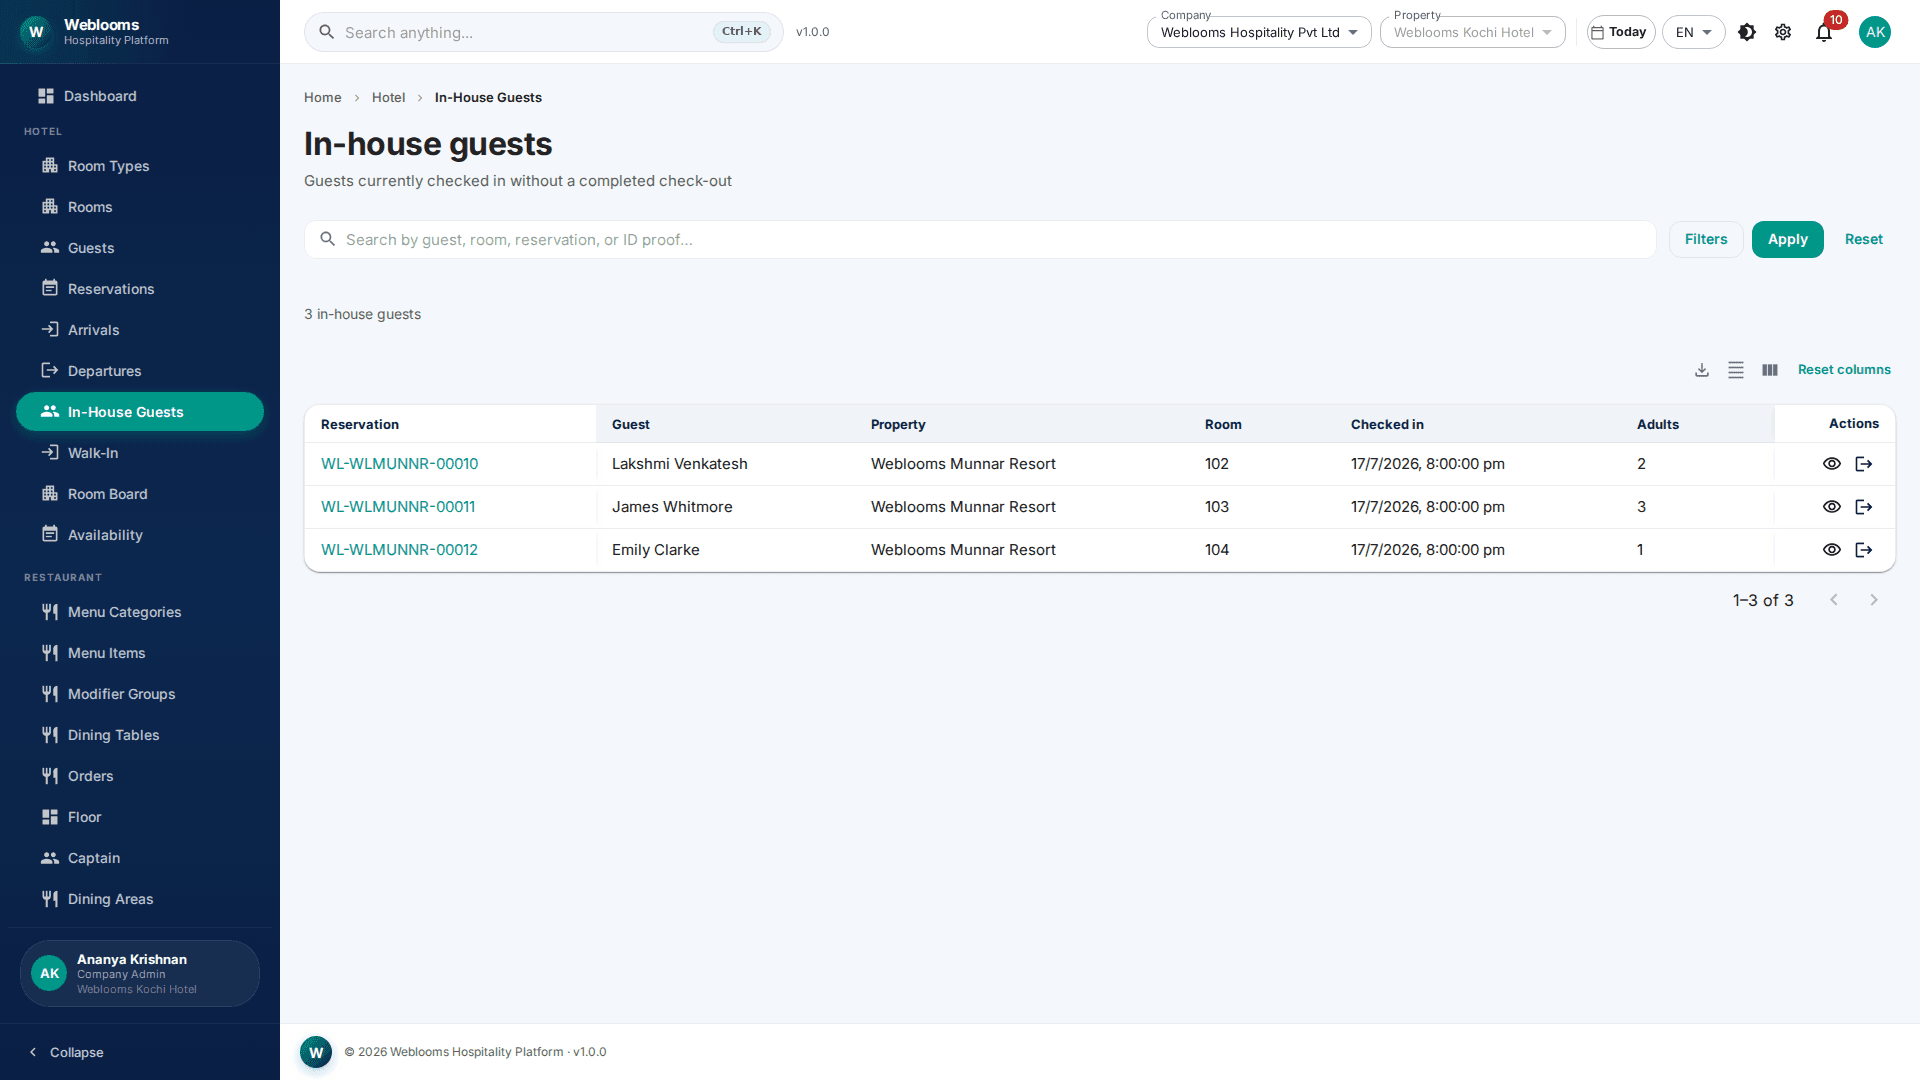Open the settings gear in the top bar
This screenshot has height=1080, width=1920.
pos(1783,32)
